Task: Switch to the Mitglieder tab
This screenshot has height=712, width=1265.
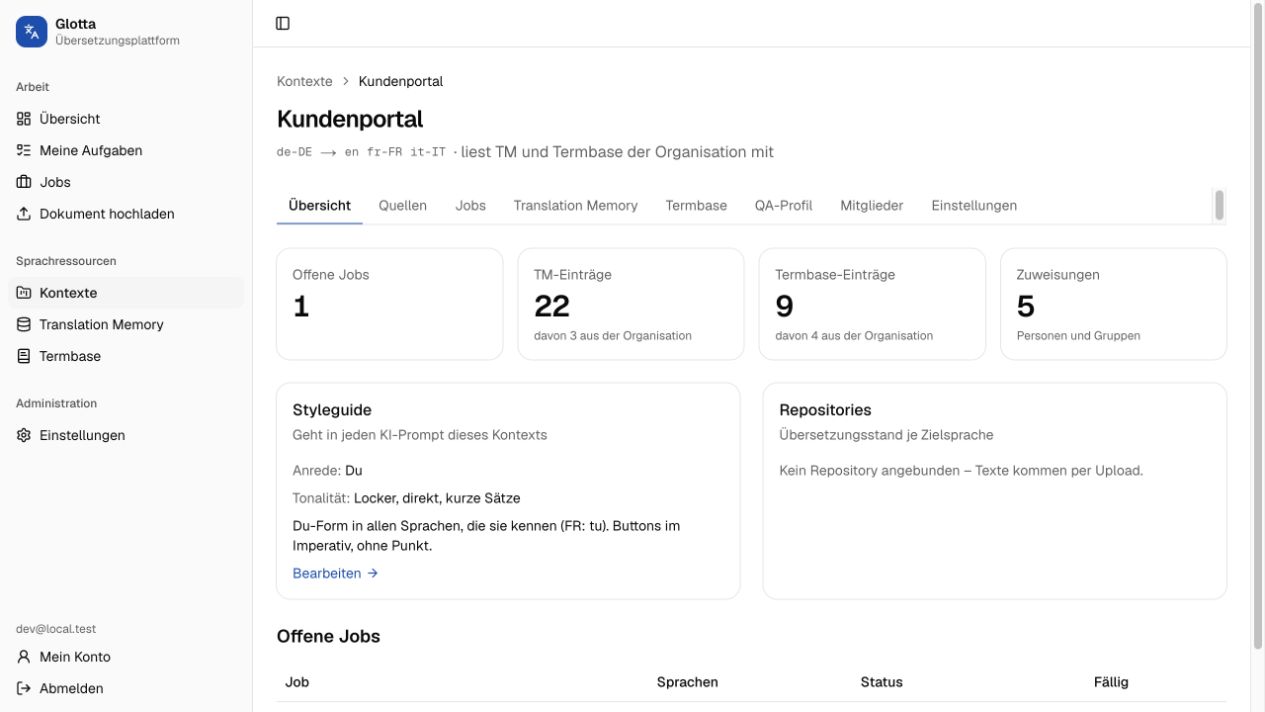Action: (871, 205)
